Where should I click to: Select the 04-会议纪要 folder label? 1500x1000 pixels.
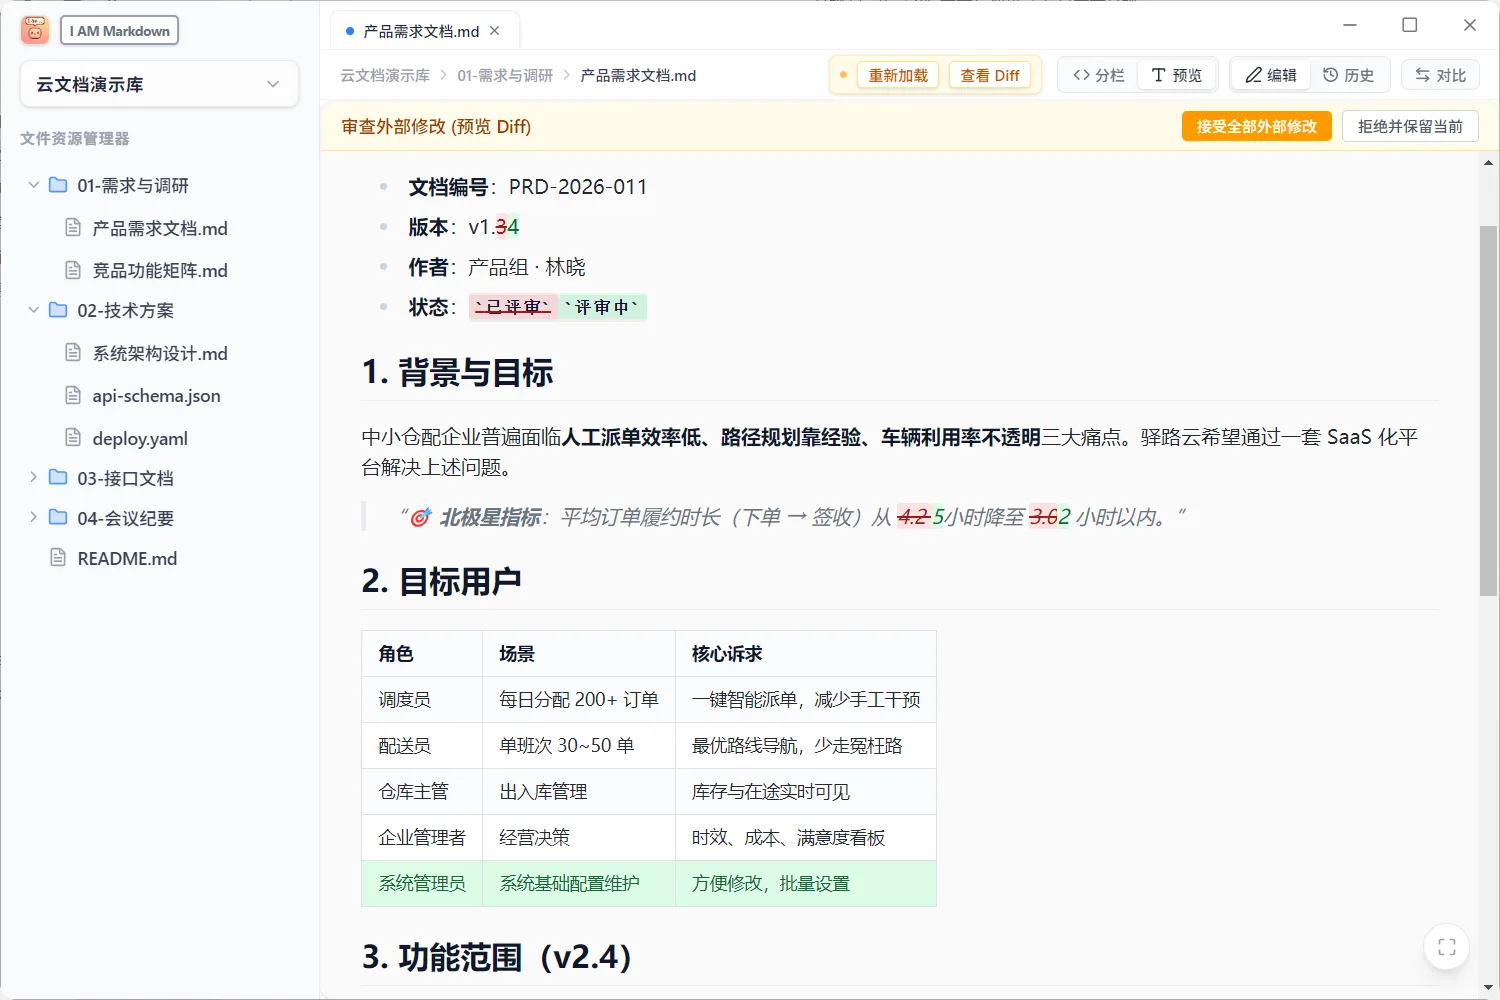[125, 518]
